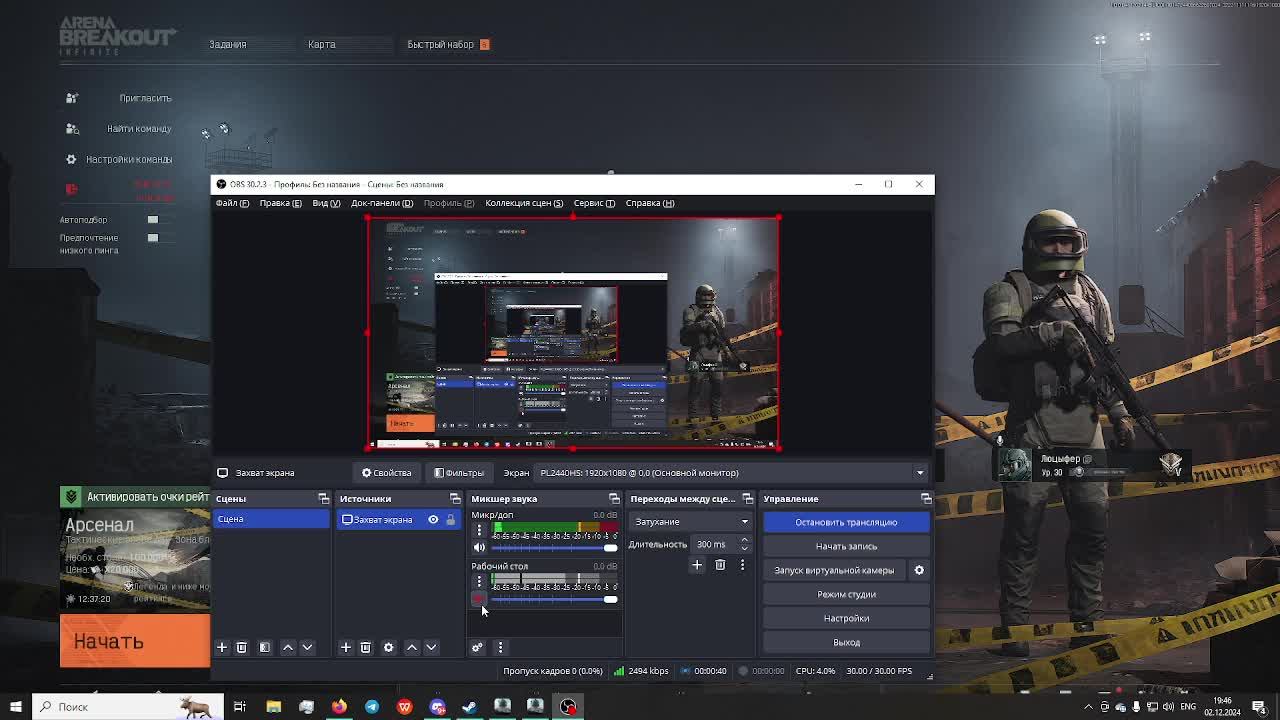Adjust Рабочий стол volume slider
The width and height of the screenshot is (1280, 720).
click(x=554, y=599)
